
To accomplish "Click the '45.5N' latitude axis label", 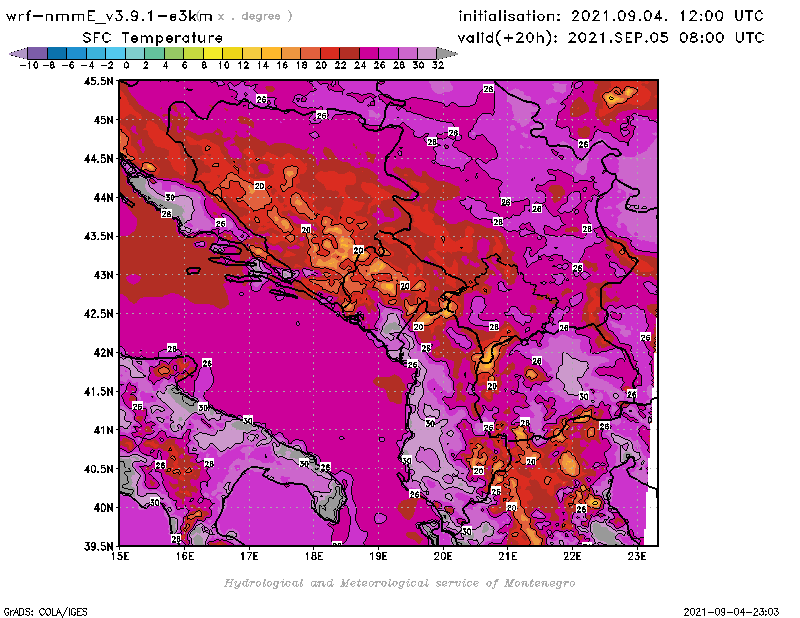I will pyautogui.click(x=98, y=81).
